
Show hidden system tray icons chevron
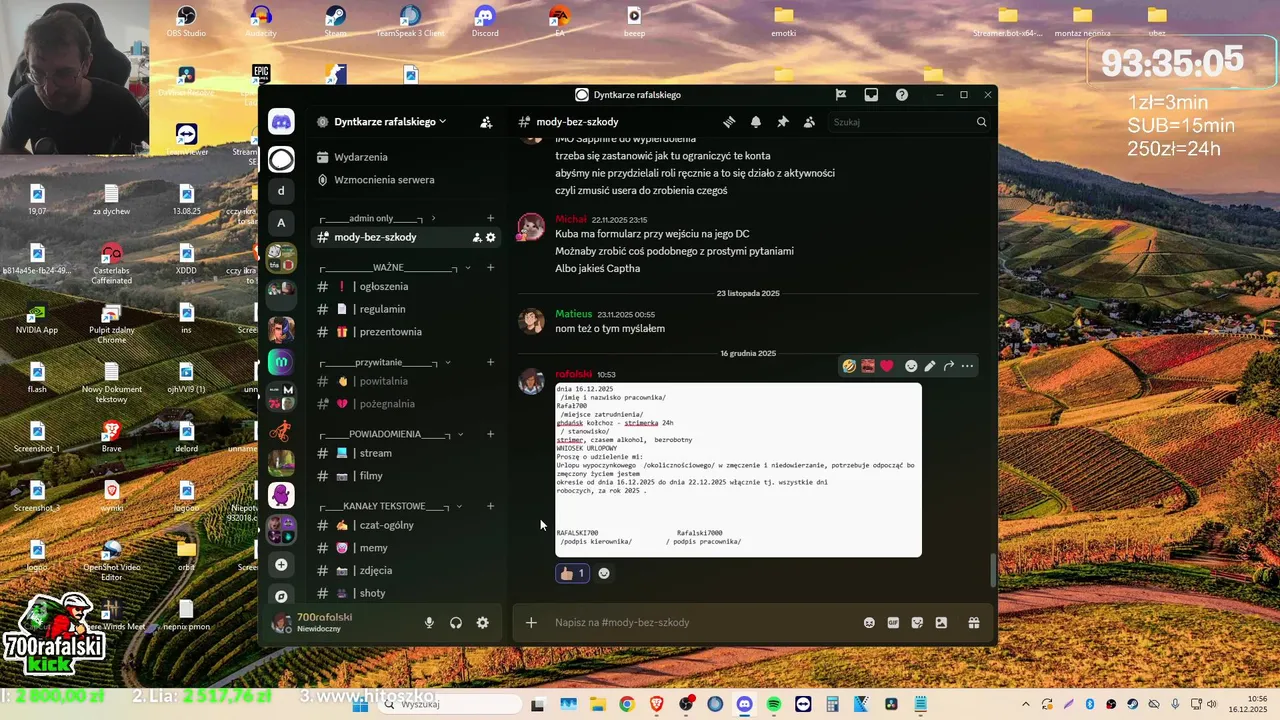point(1025,704)
